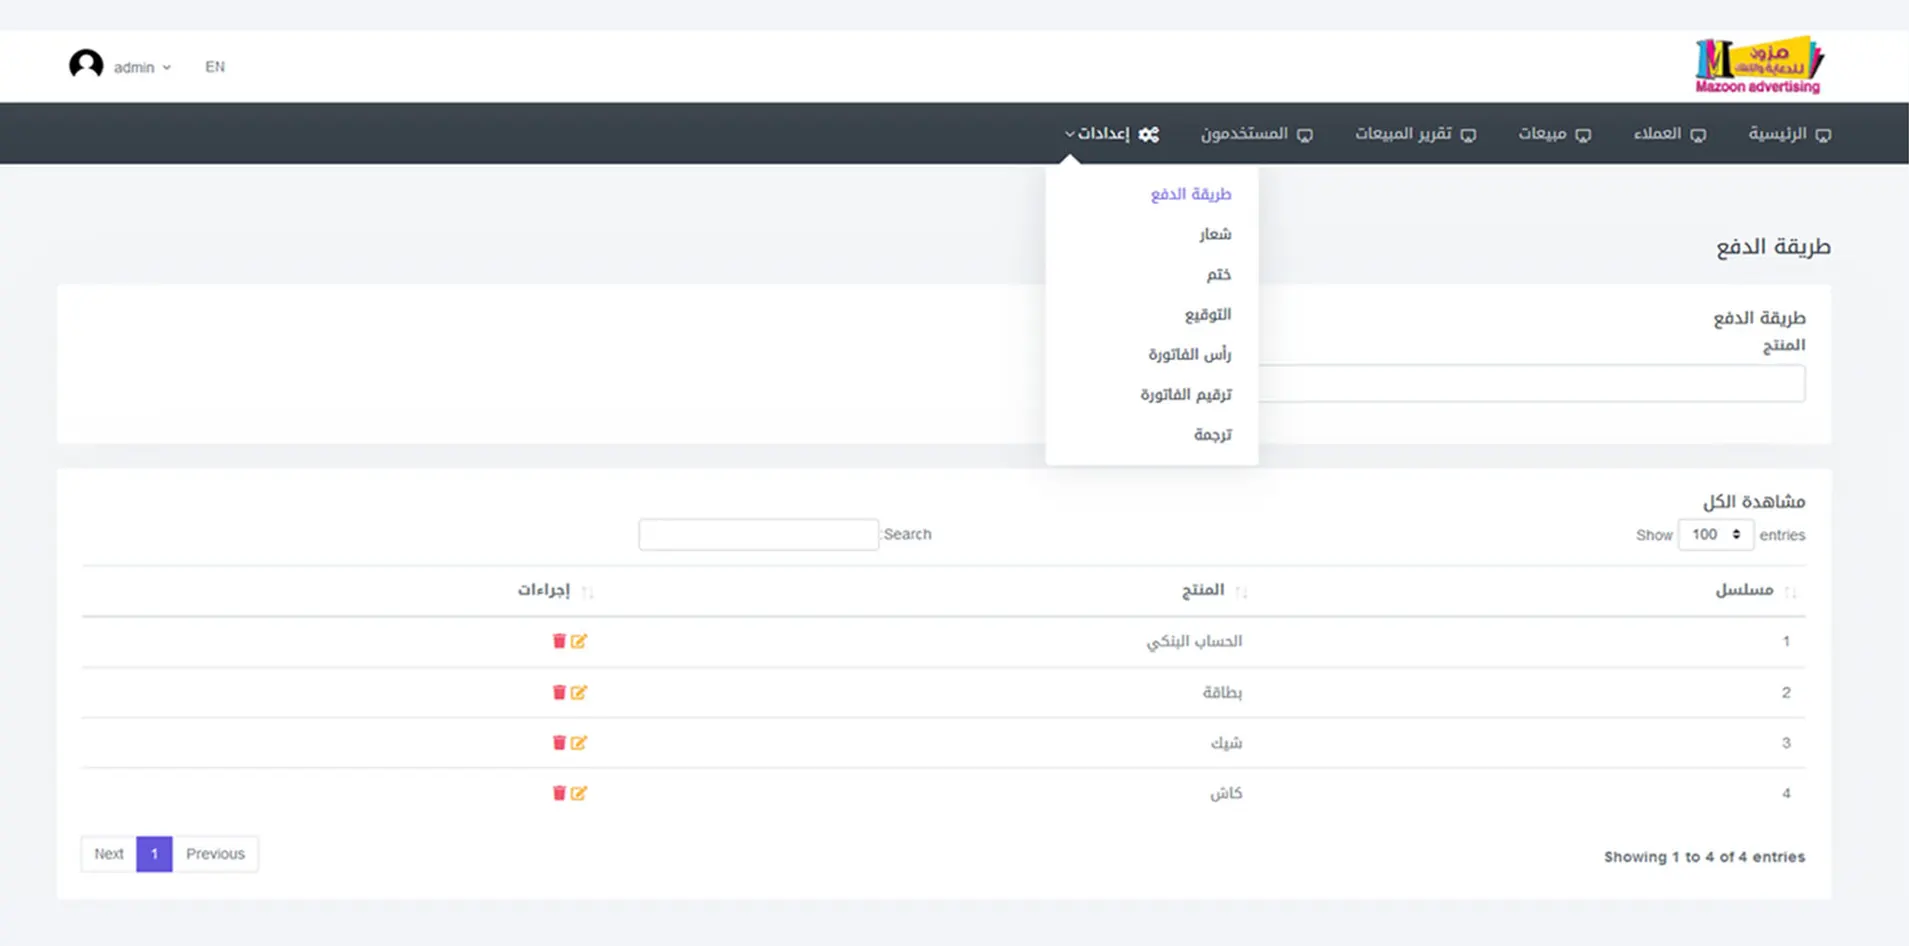This screenshot has height=946, width=1909.
Task: Open the entries-per-page dropdown showing 100
Action: [x=1715, y=535]
